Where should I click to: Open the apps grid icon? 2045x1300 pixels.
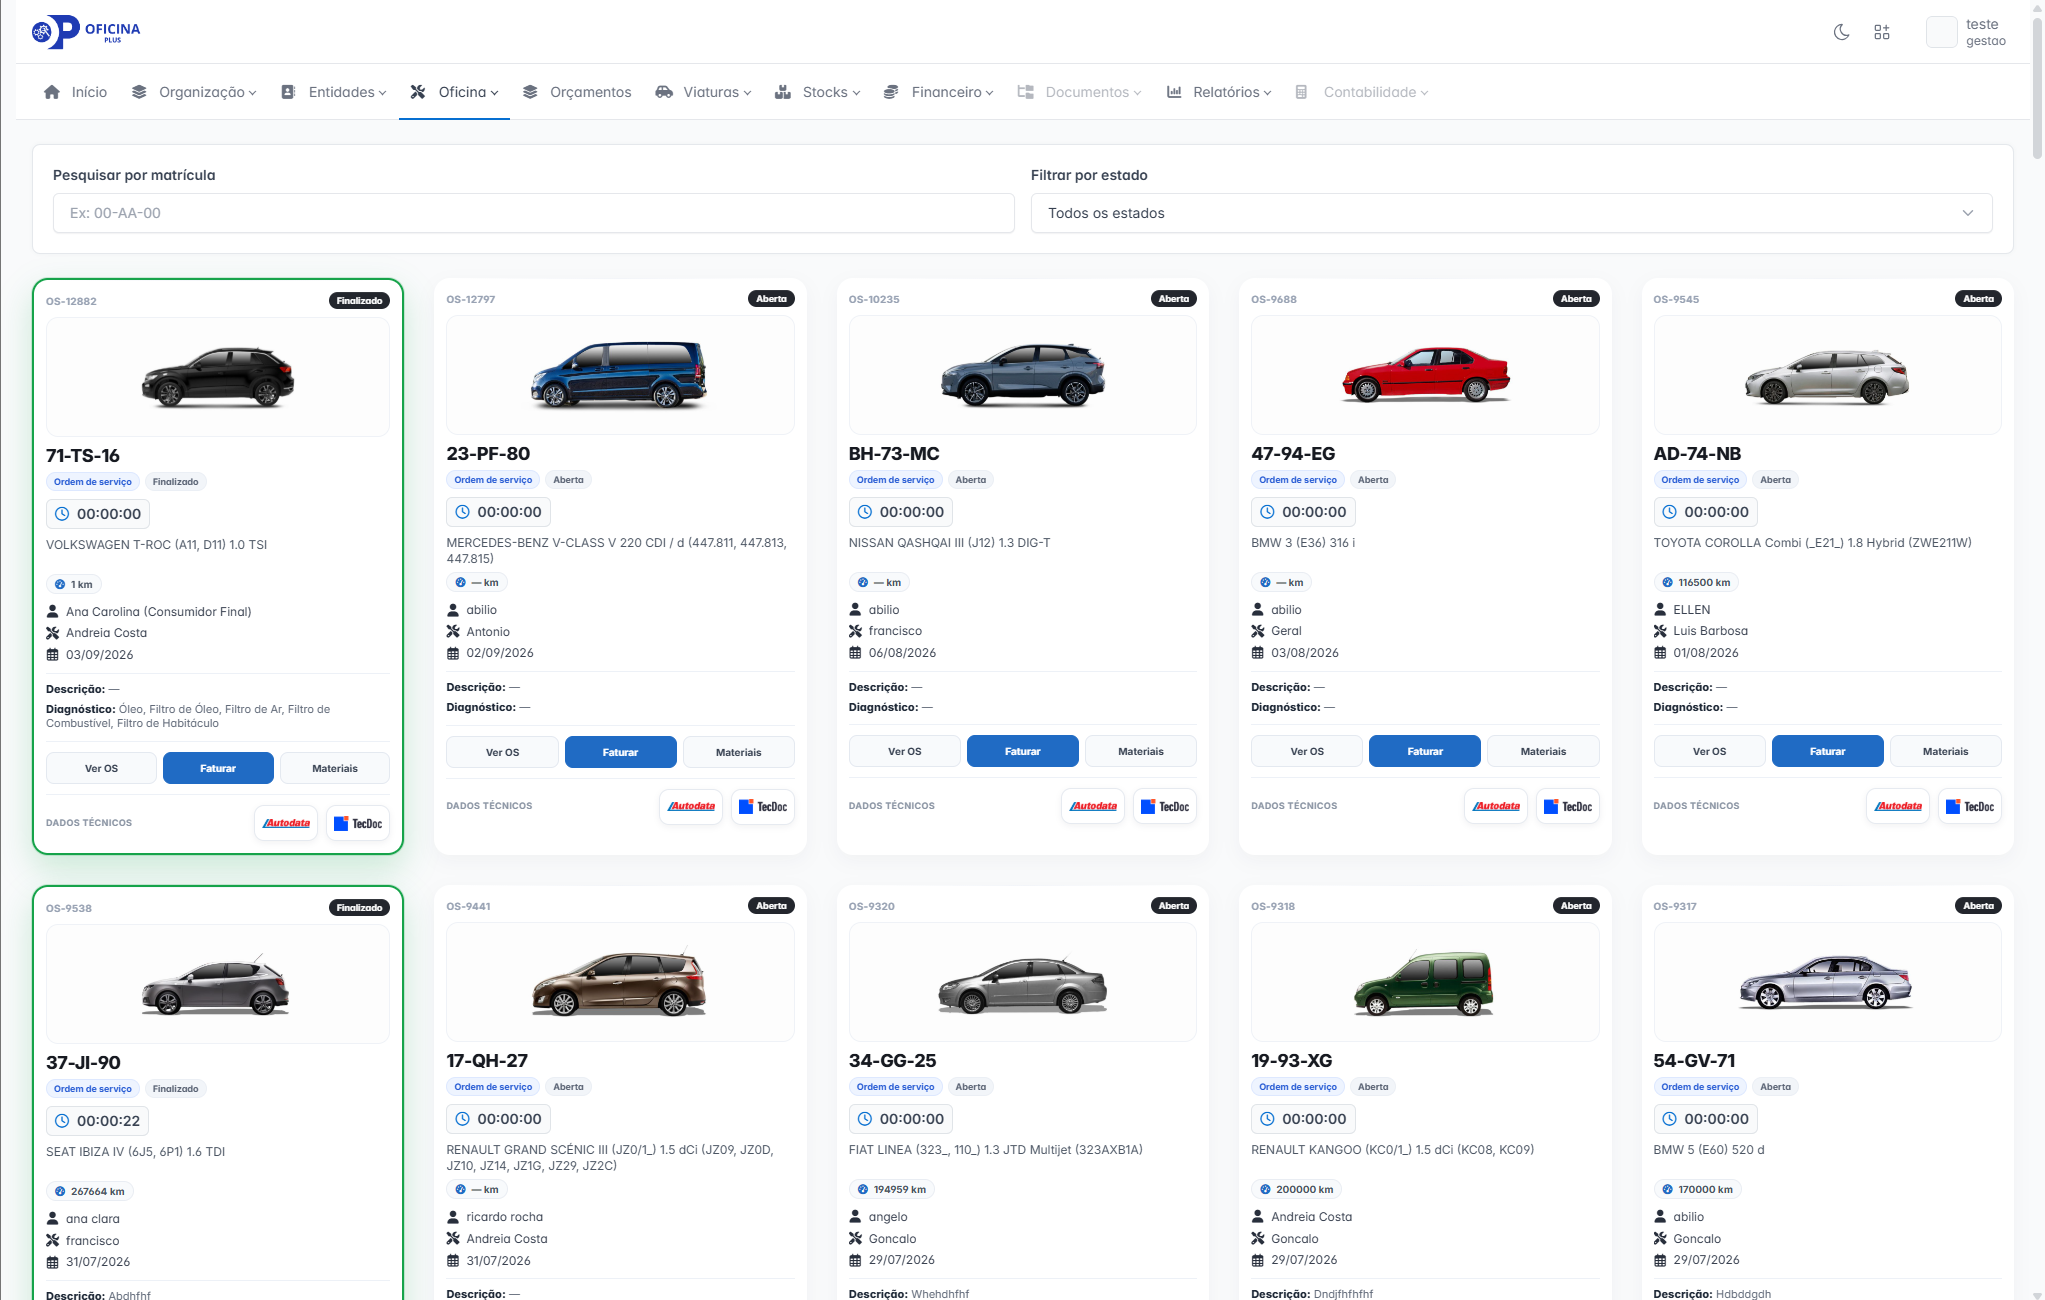[x=1882, y=32]
